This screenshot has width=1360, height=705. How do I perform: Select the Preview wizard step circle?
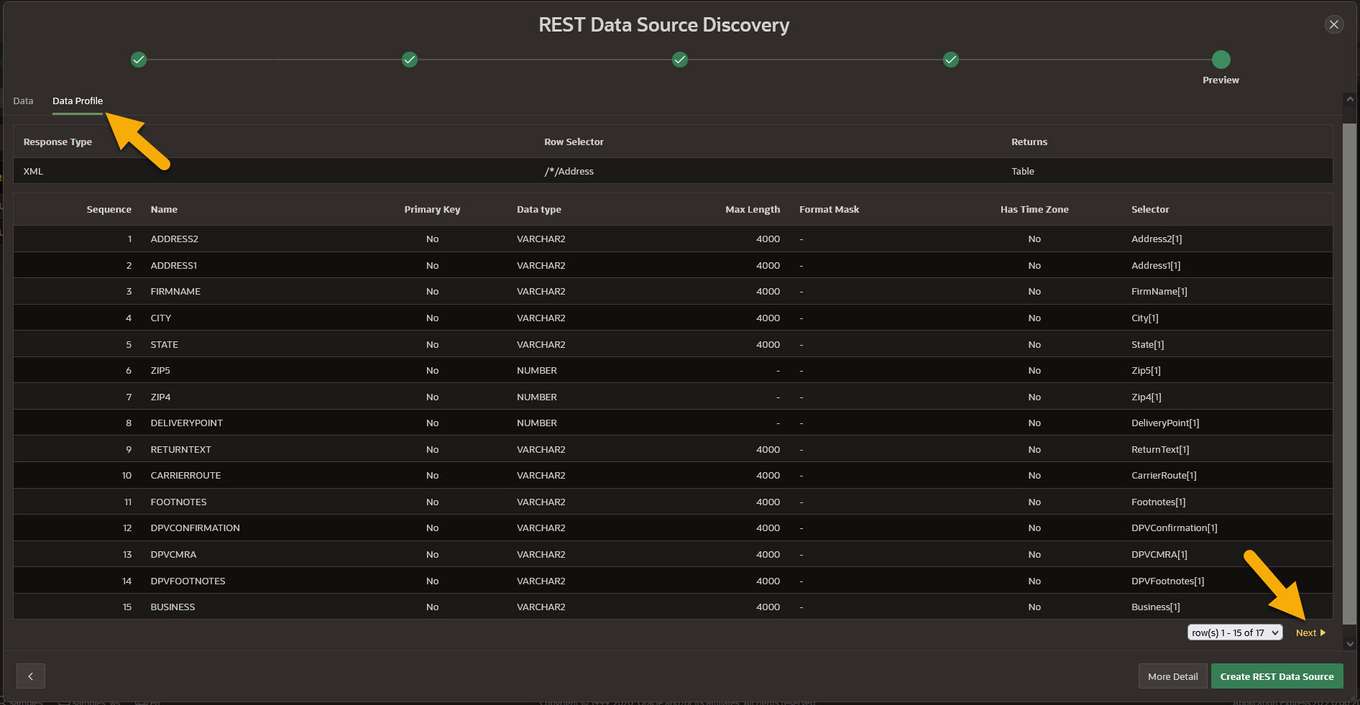point(1220,60)
